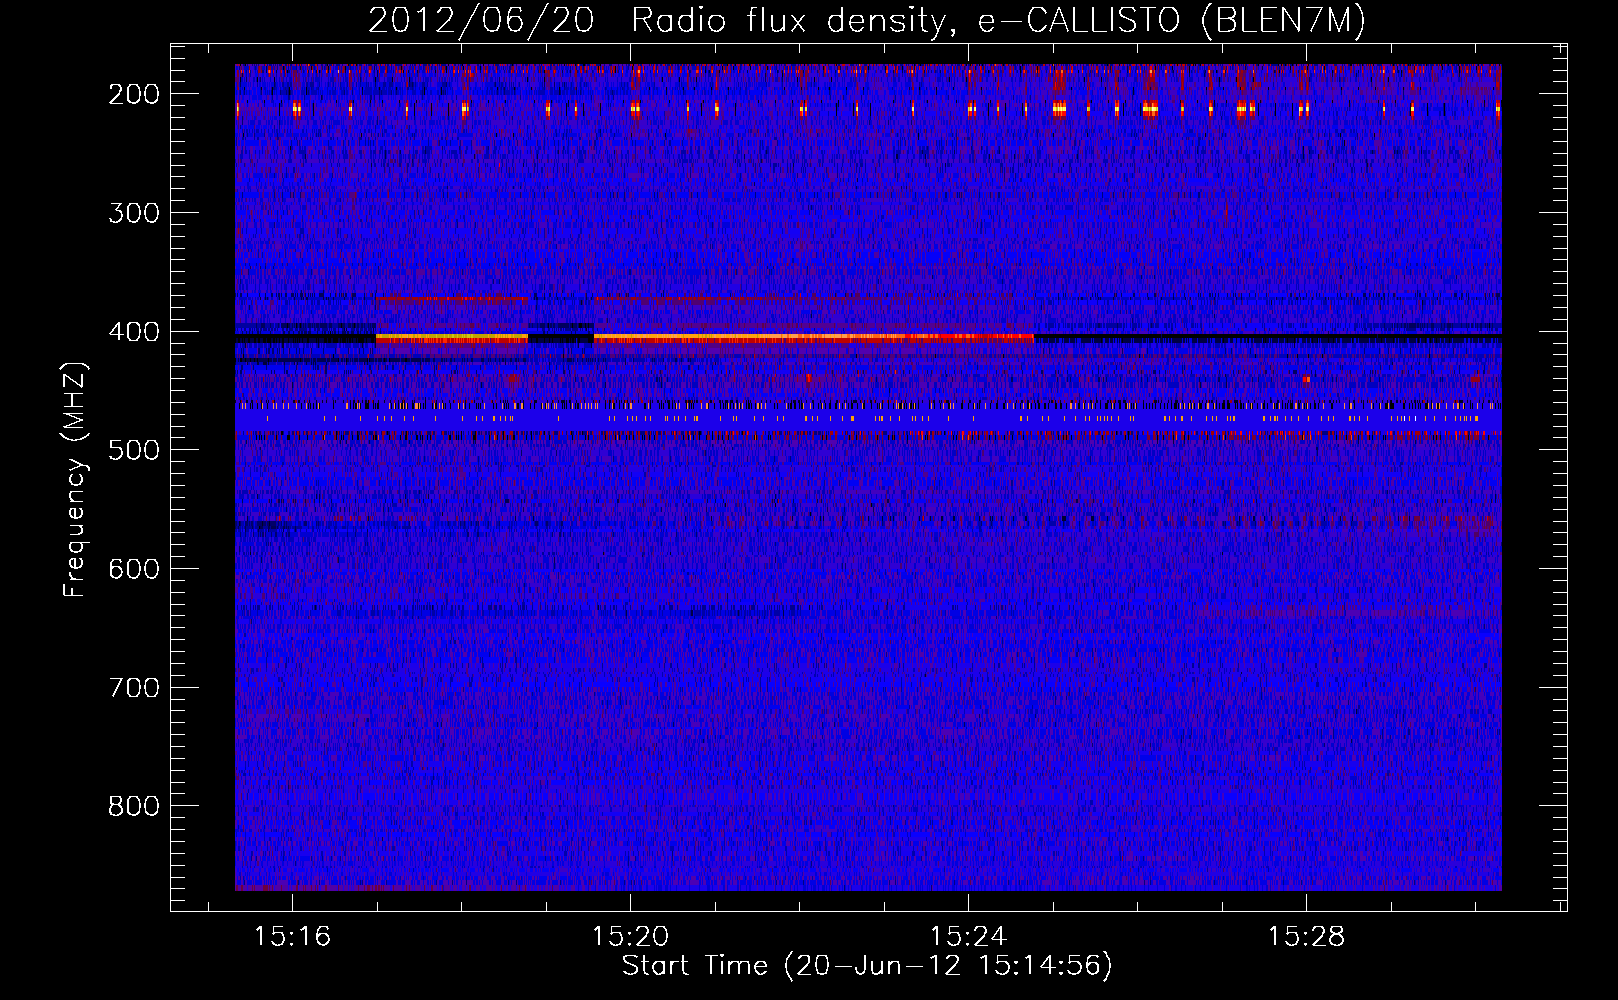Click the 'Start Time (20-Jun-12 15:14:56)' label

click(x=867, y=966)
